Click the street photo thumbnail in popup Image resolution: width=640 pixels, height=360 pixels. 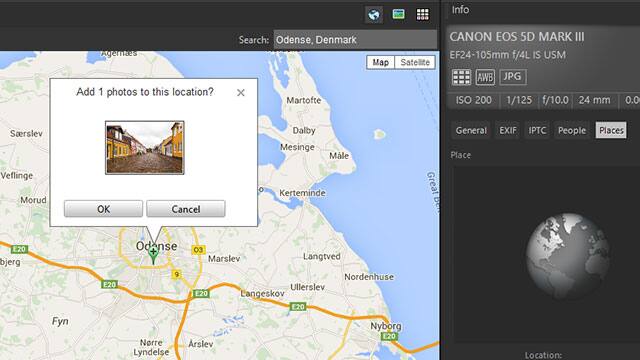tap(145, 147)
